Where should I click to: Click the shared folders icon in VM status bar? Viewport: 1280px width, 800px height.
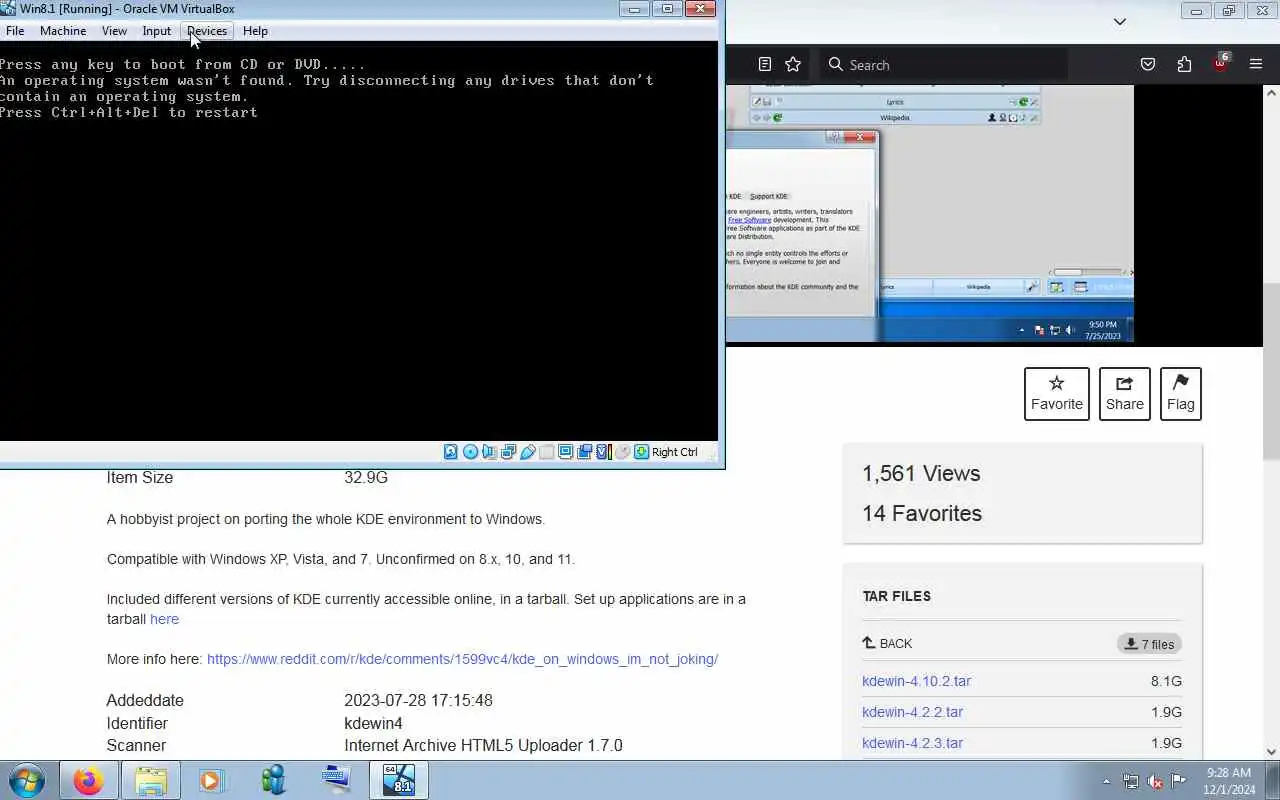click(546, 452)
